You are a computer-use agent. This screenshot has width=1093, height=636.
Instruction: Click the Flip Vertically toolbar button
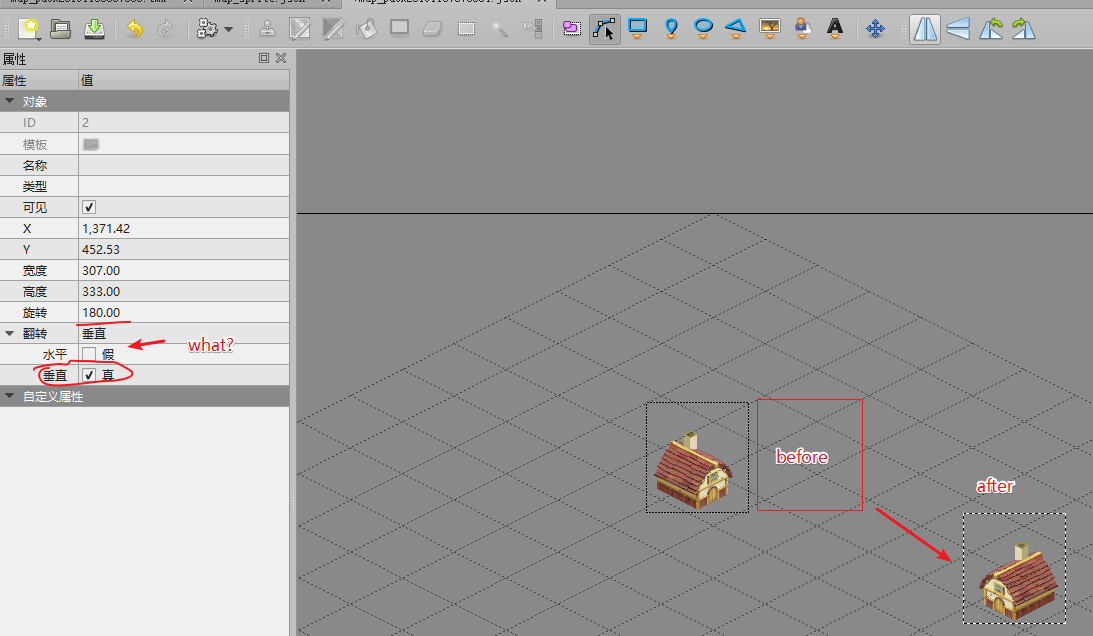958,29
